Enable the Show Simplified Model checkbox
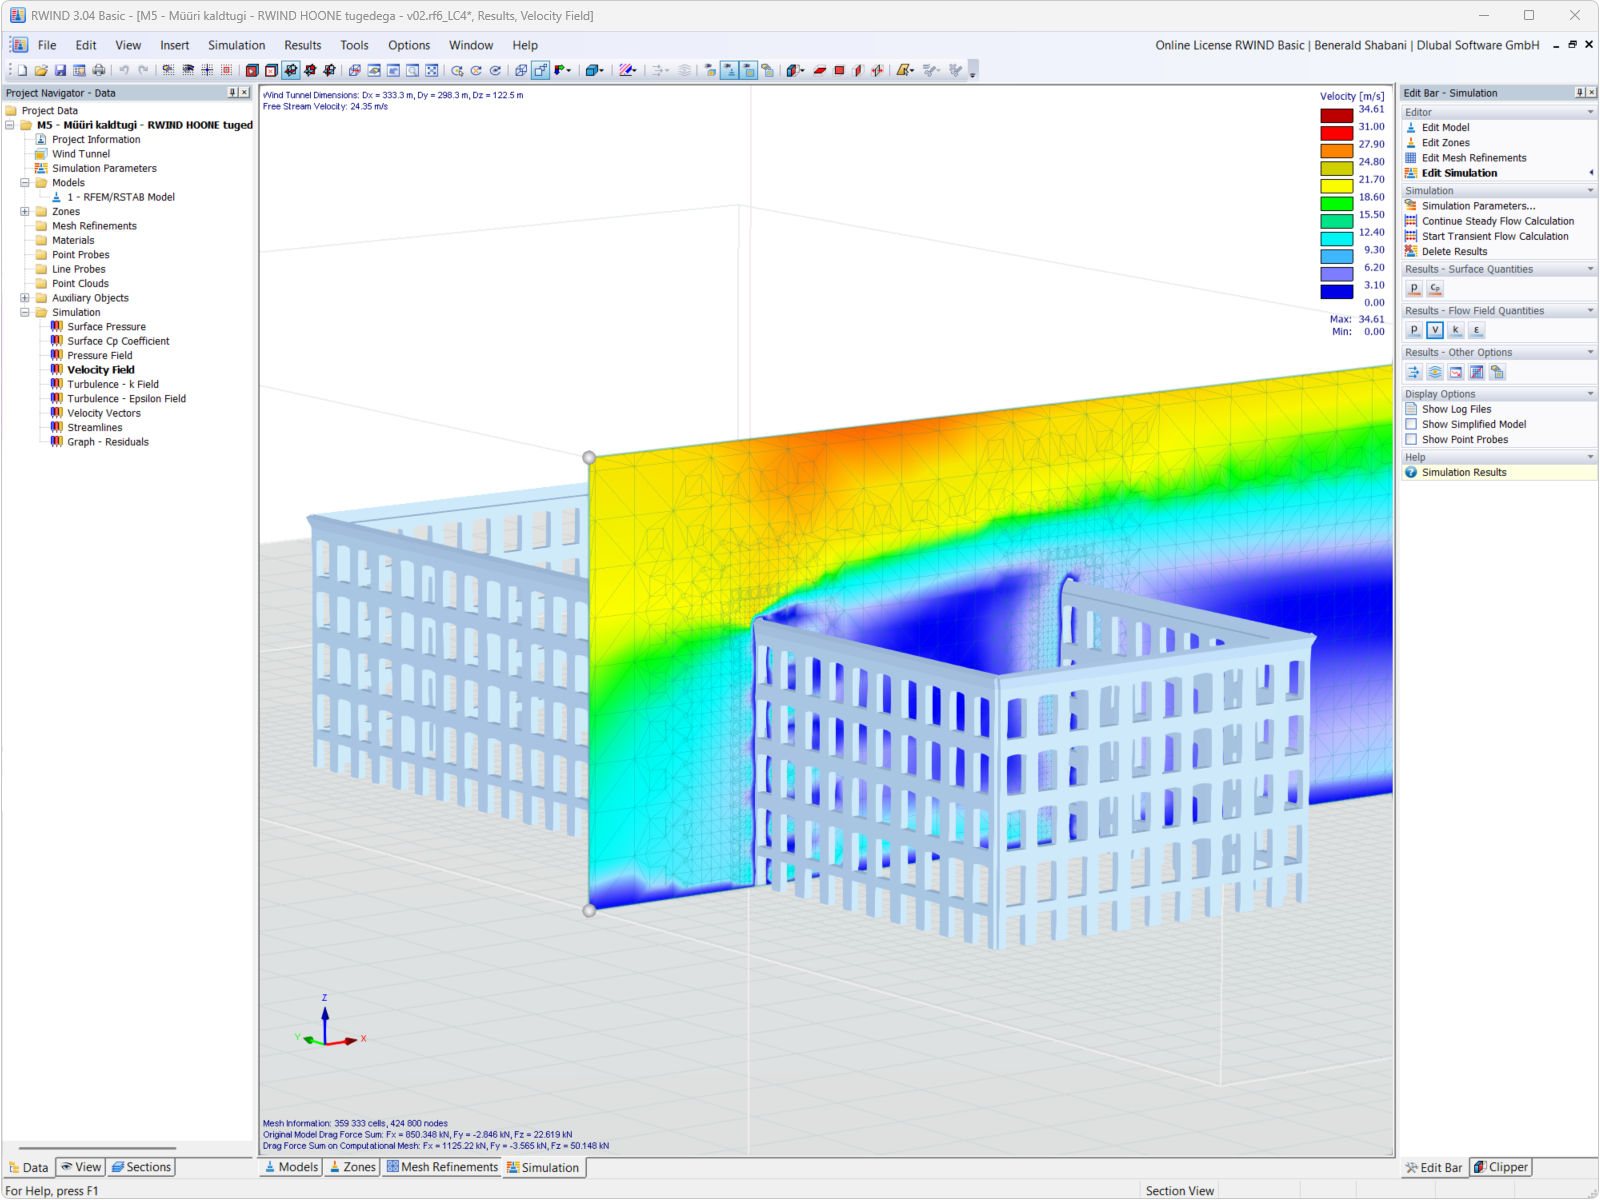The image size is (1600, 1200). tap(1413, 424)
